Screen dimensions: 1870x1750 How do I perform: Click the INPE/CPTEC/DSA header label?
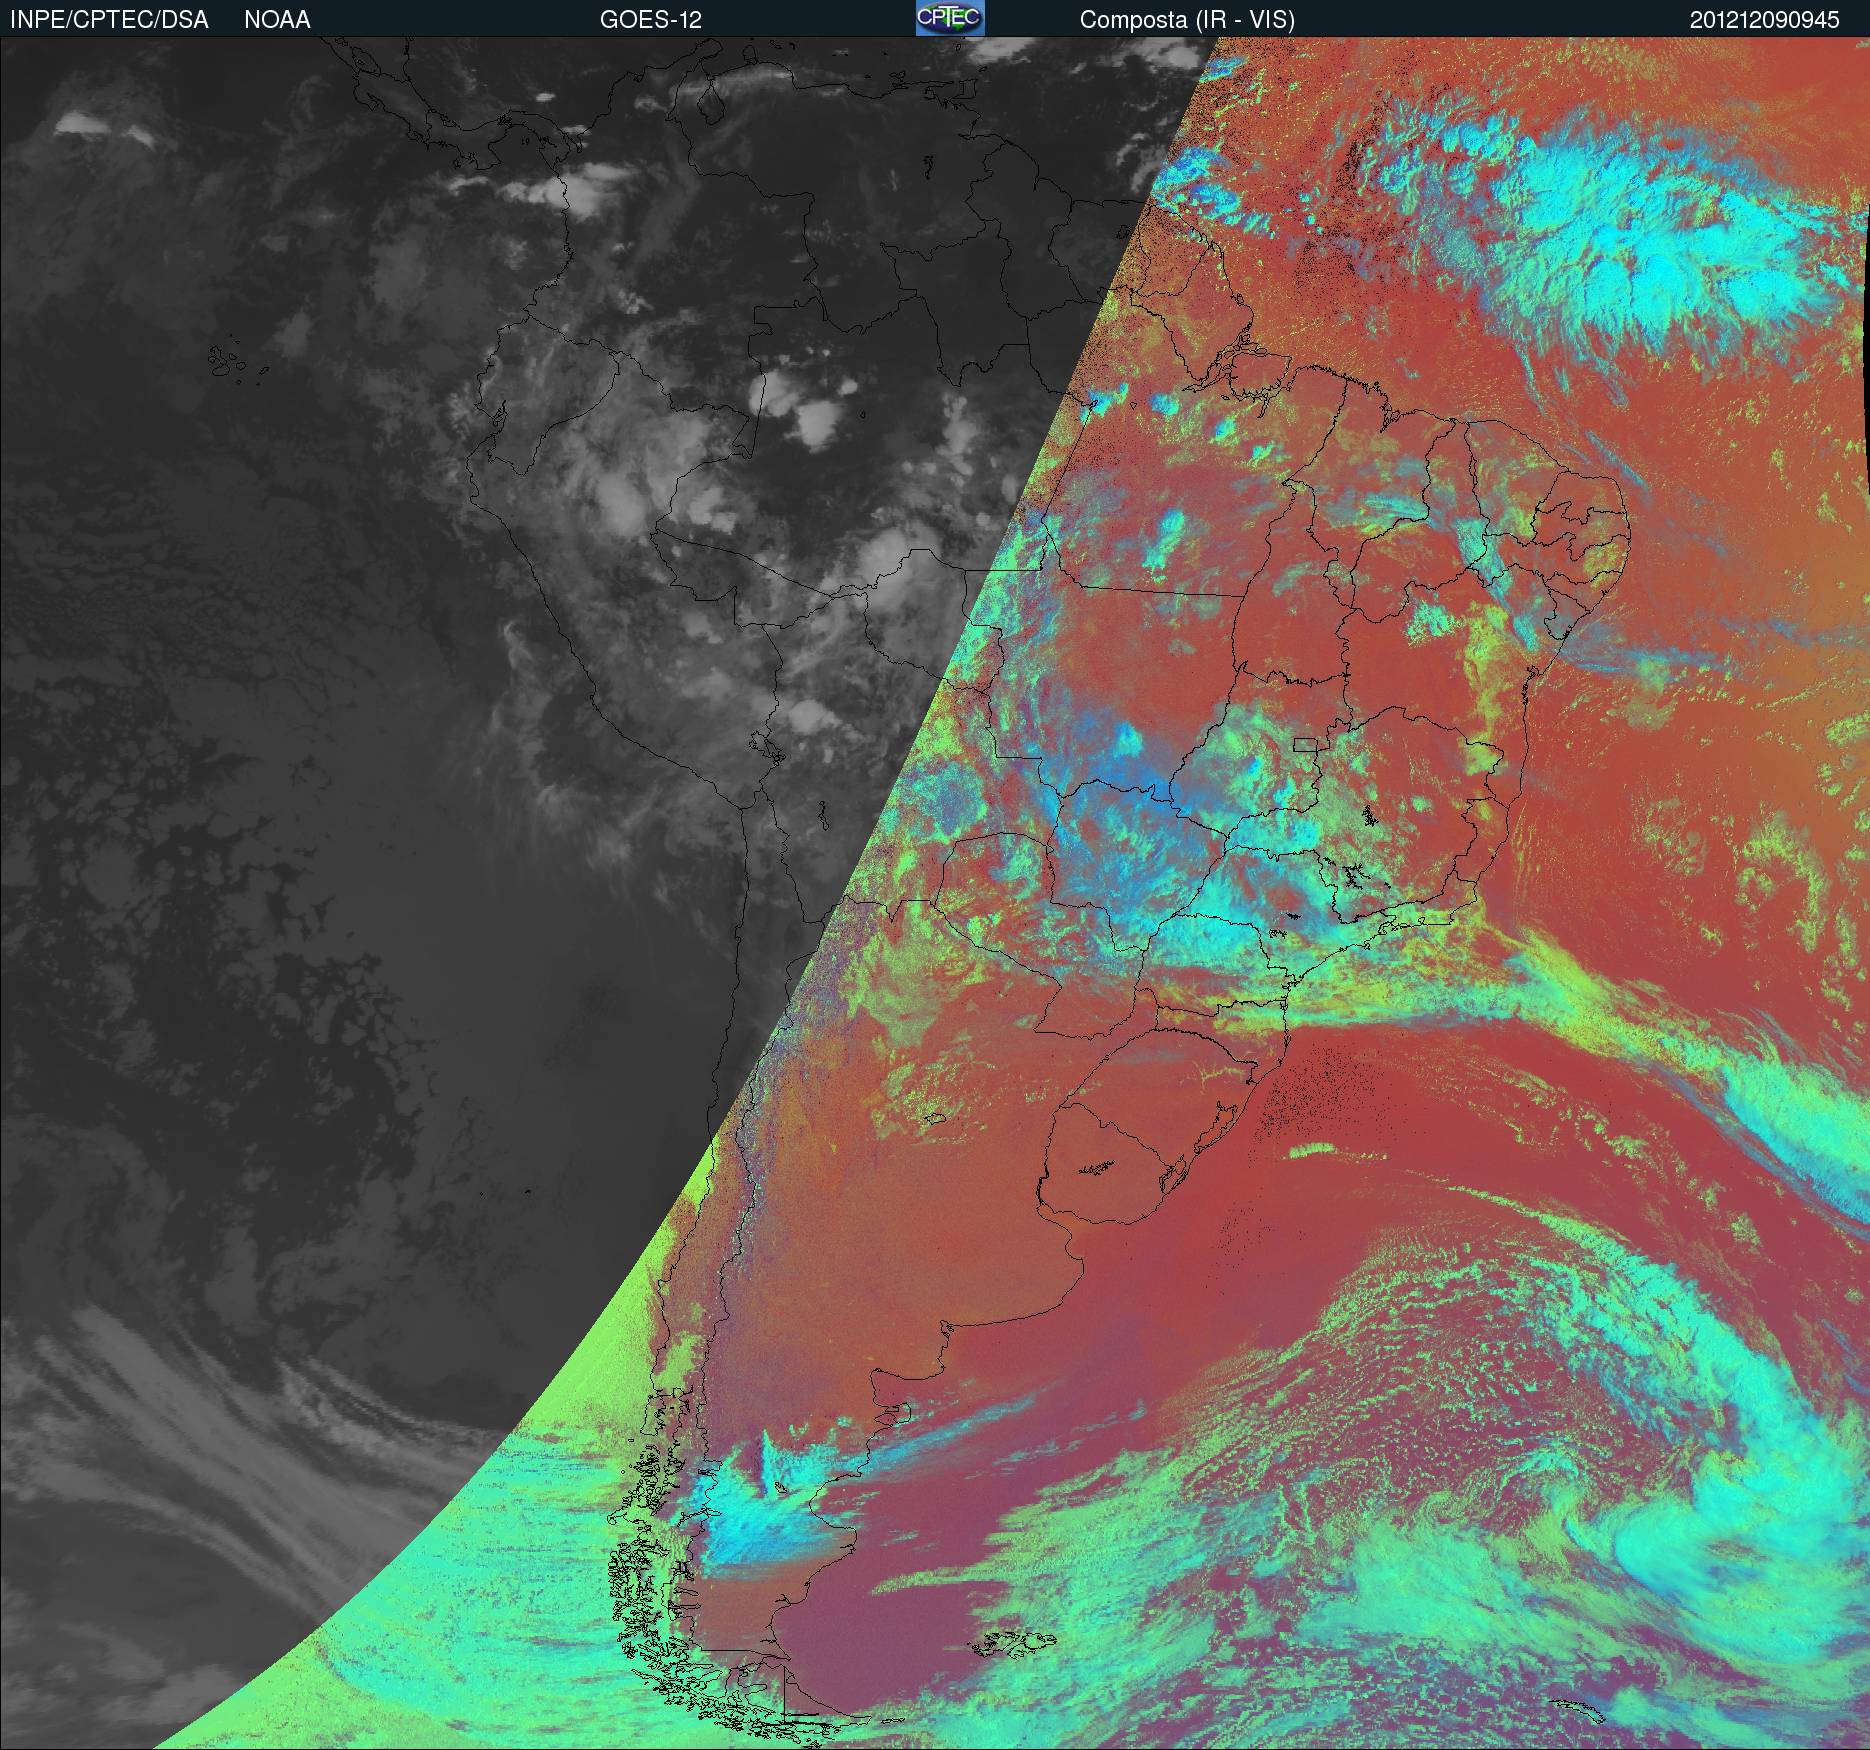(109, 20)
